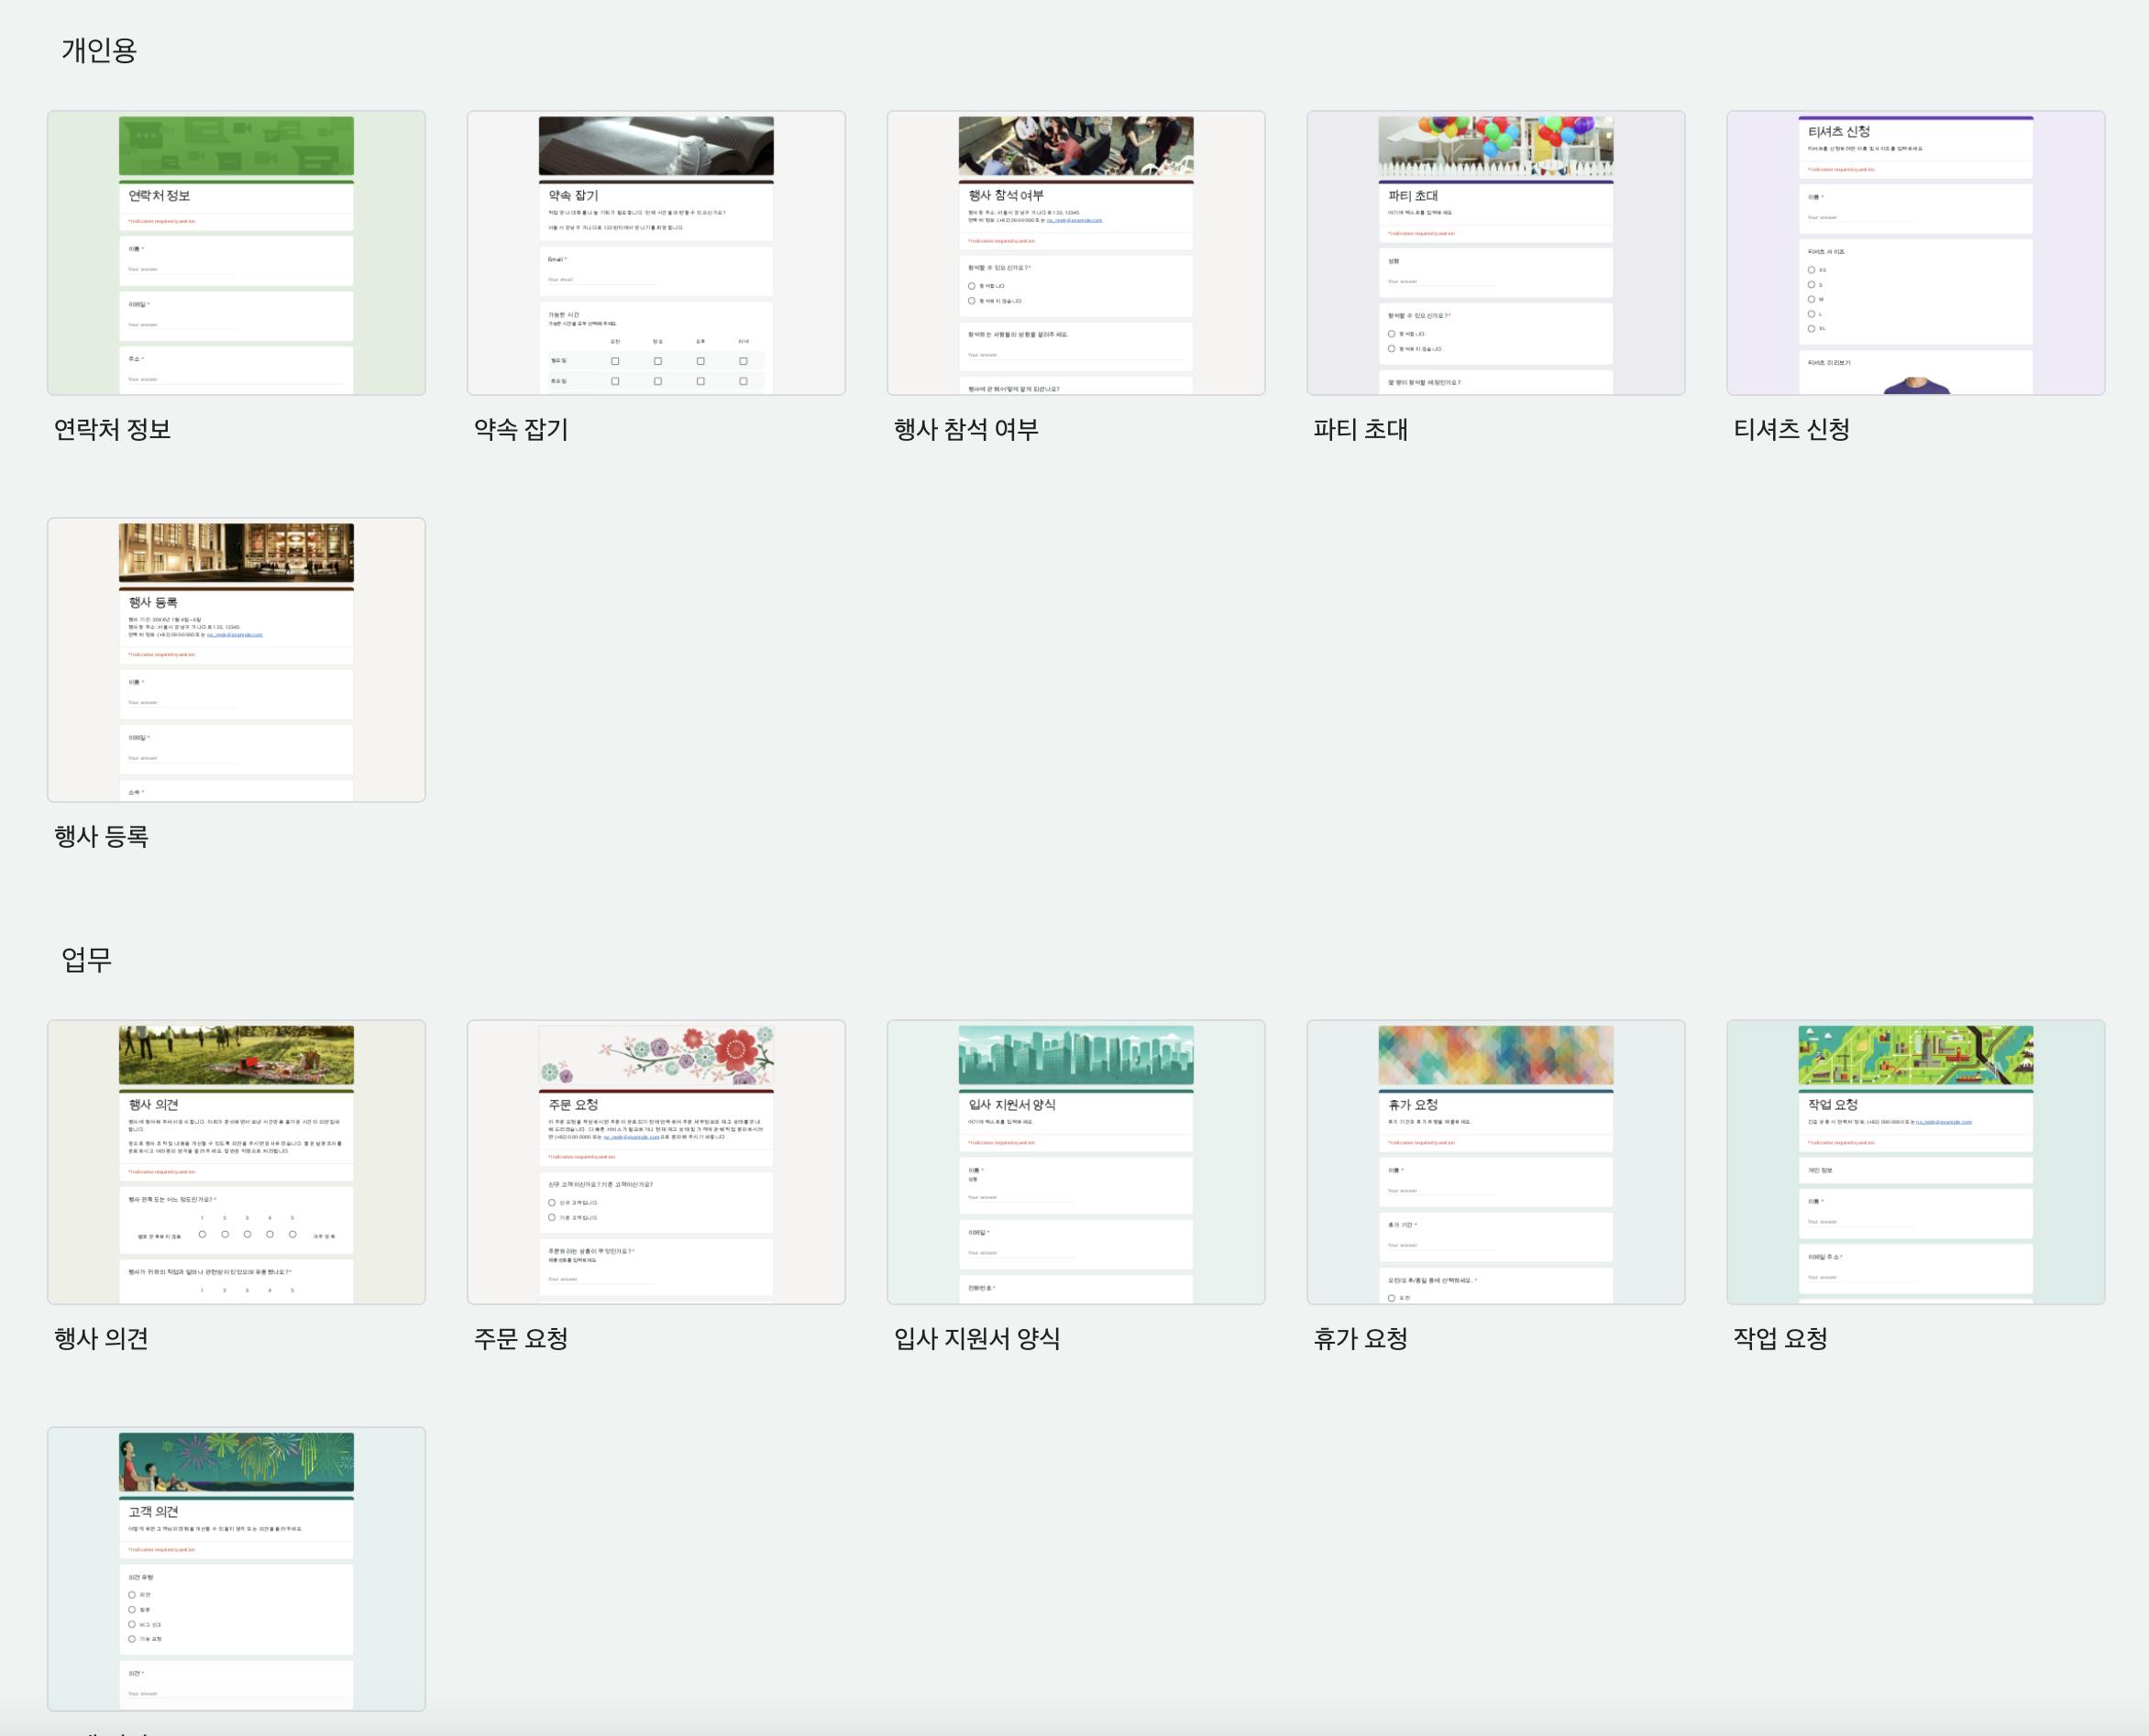Open the 입사 지원서 양식 template
Screen dimensions: 2149x1736
pos(1076,1162)
